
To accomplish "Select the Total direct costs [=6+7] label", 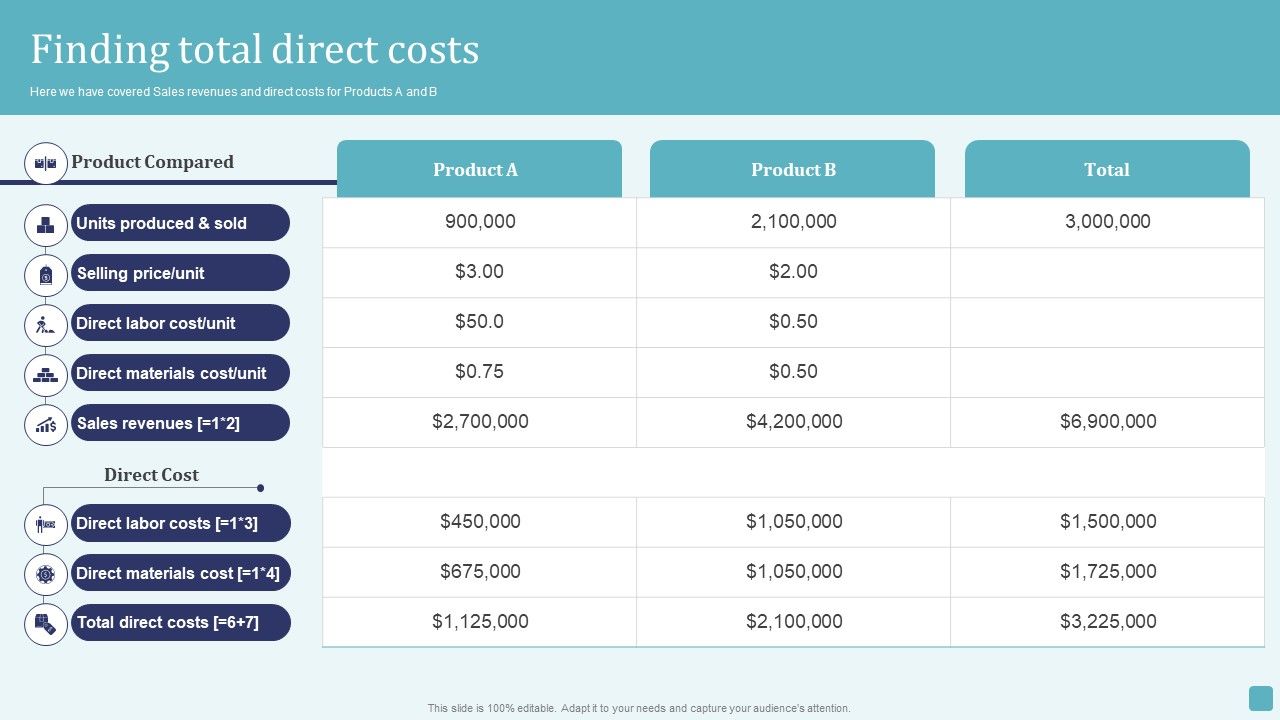I will point(180,622).
